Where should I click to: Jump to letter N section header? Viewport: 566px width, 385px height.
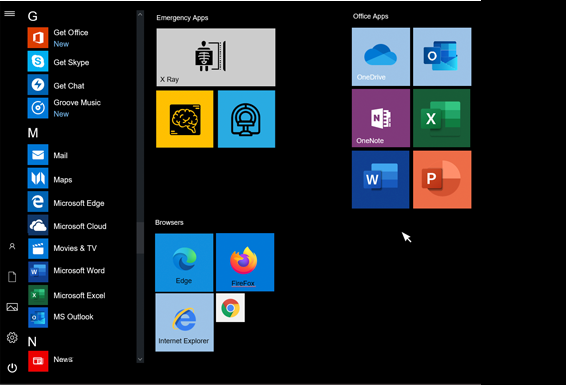pyautogui.click(x=32, y=342)
